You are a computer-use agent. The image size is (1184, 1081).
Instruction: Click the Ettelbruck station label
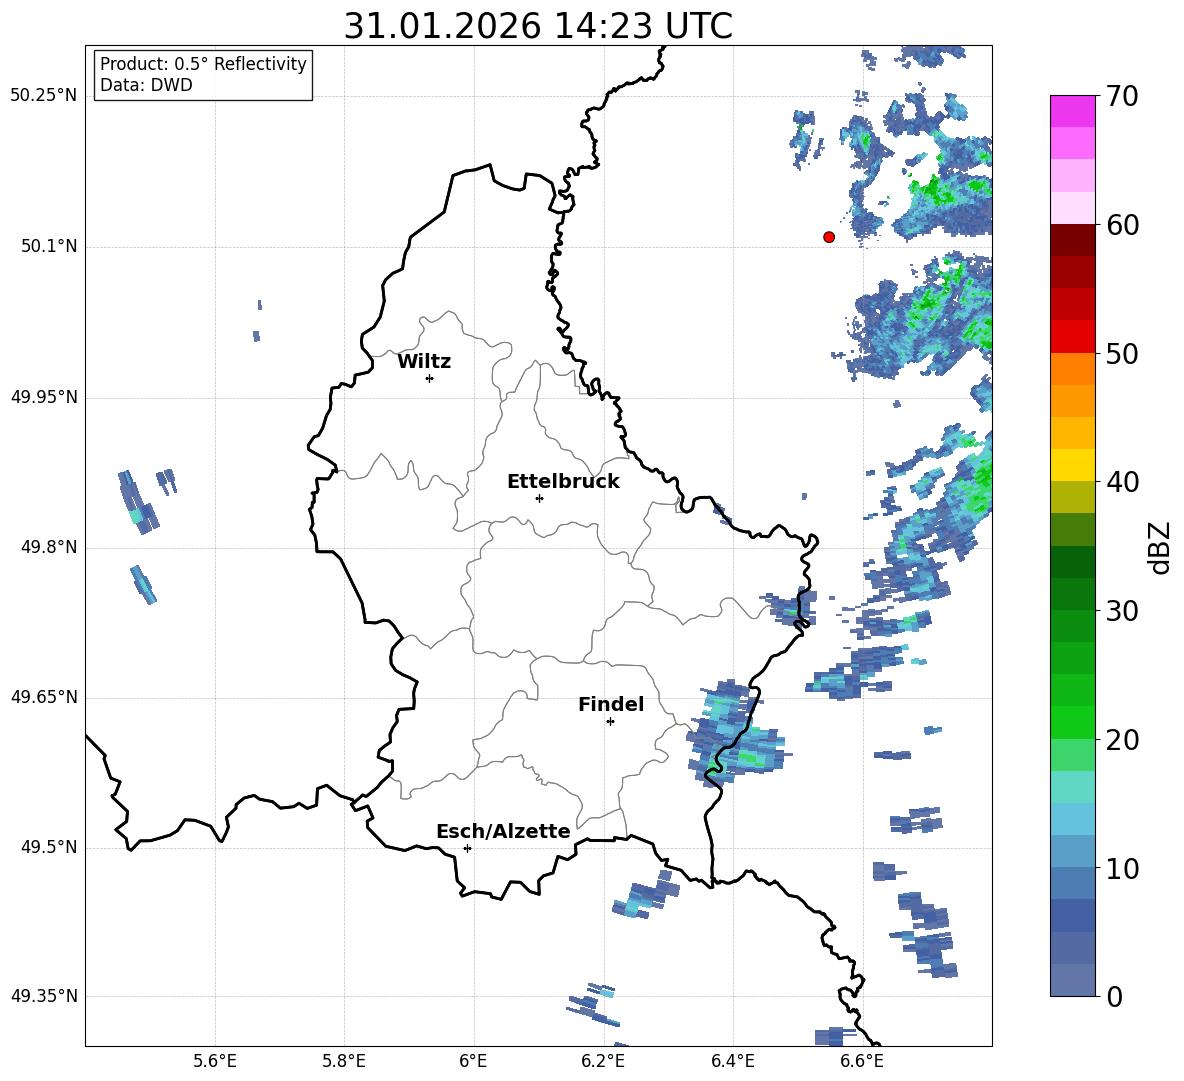[563, 482]
